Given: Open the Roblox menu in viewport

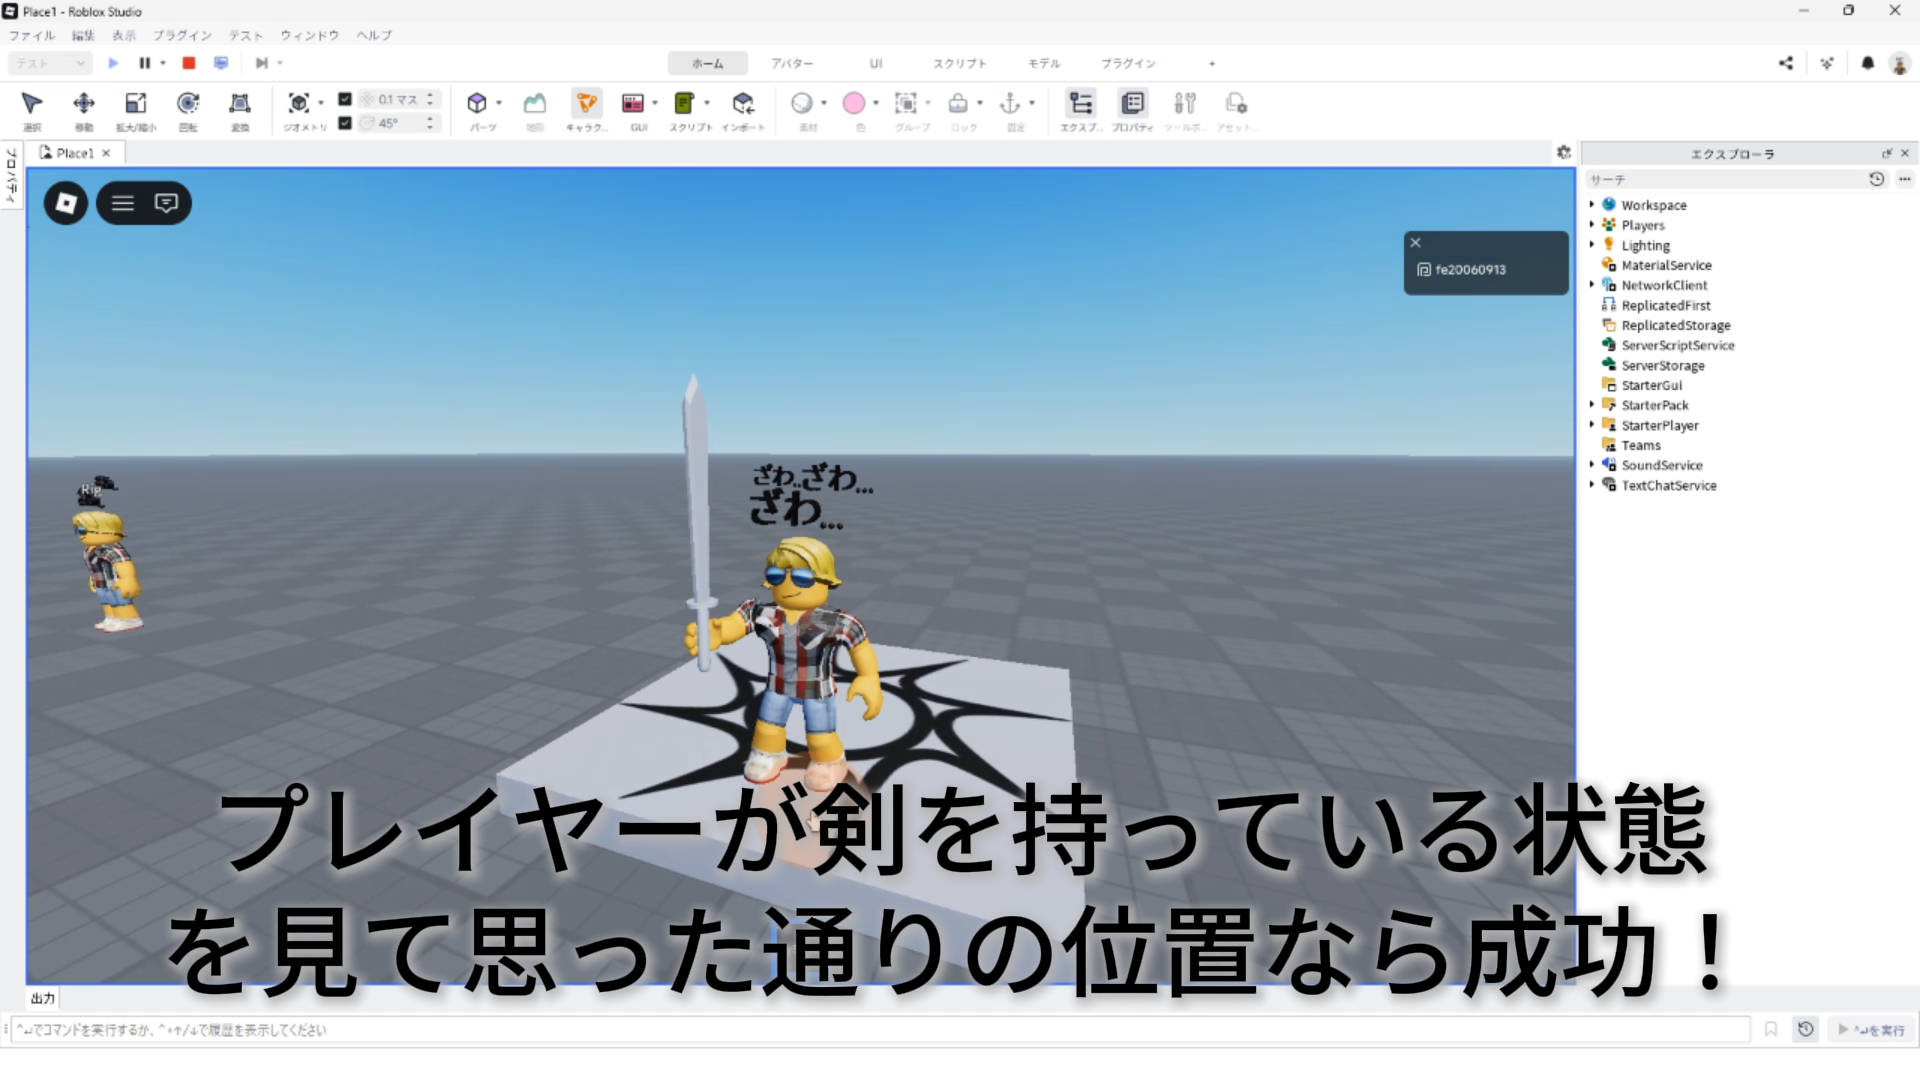Looking at the screenshot, I should (x=66, y=203).
